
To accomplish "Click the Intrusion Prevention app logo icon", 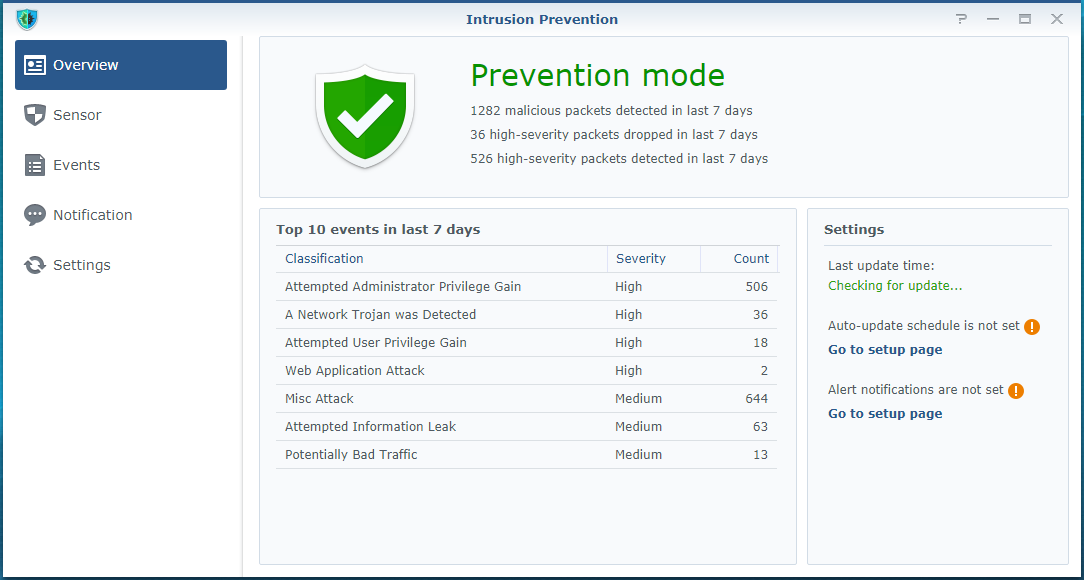I will (x=27, y=19).
